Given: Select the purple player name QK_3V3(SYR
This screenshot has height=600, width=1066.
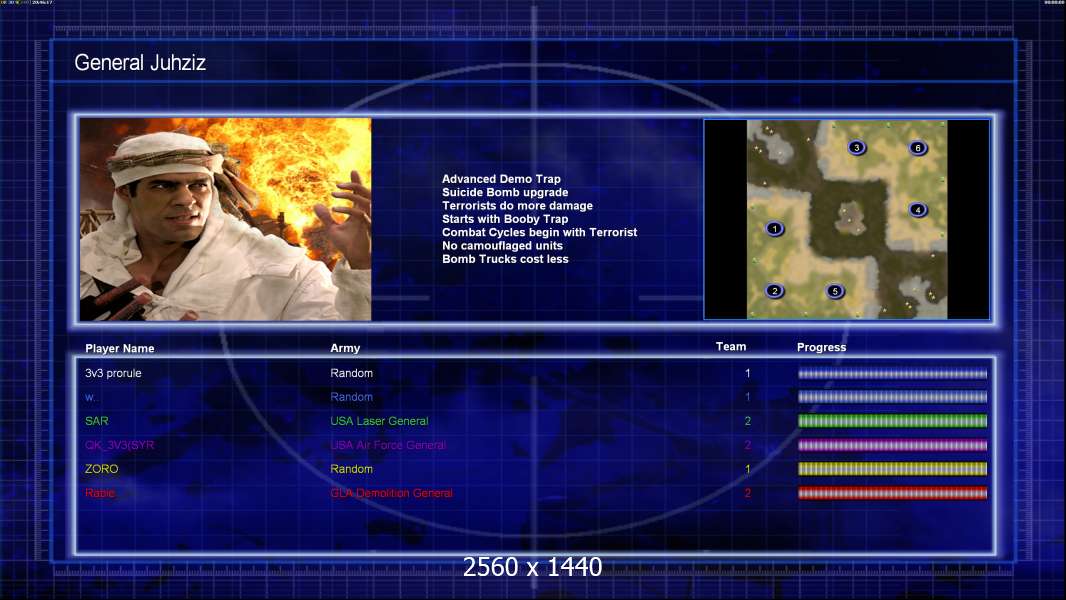Looking at the screenshot, I should [120, 445].
